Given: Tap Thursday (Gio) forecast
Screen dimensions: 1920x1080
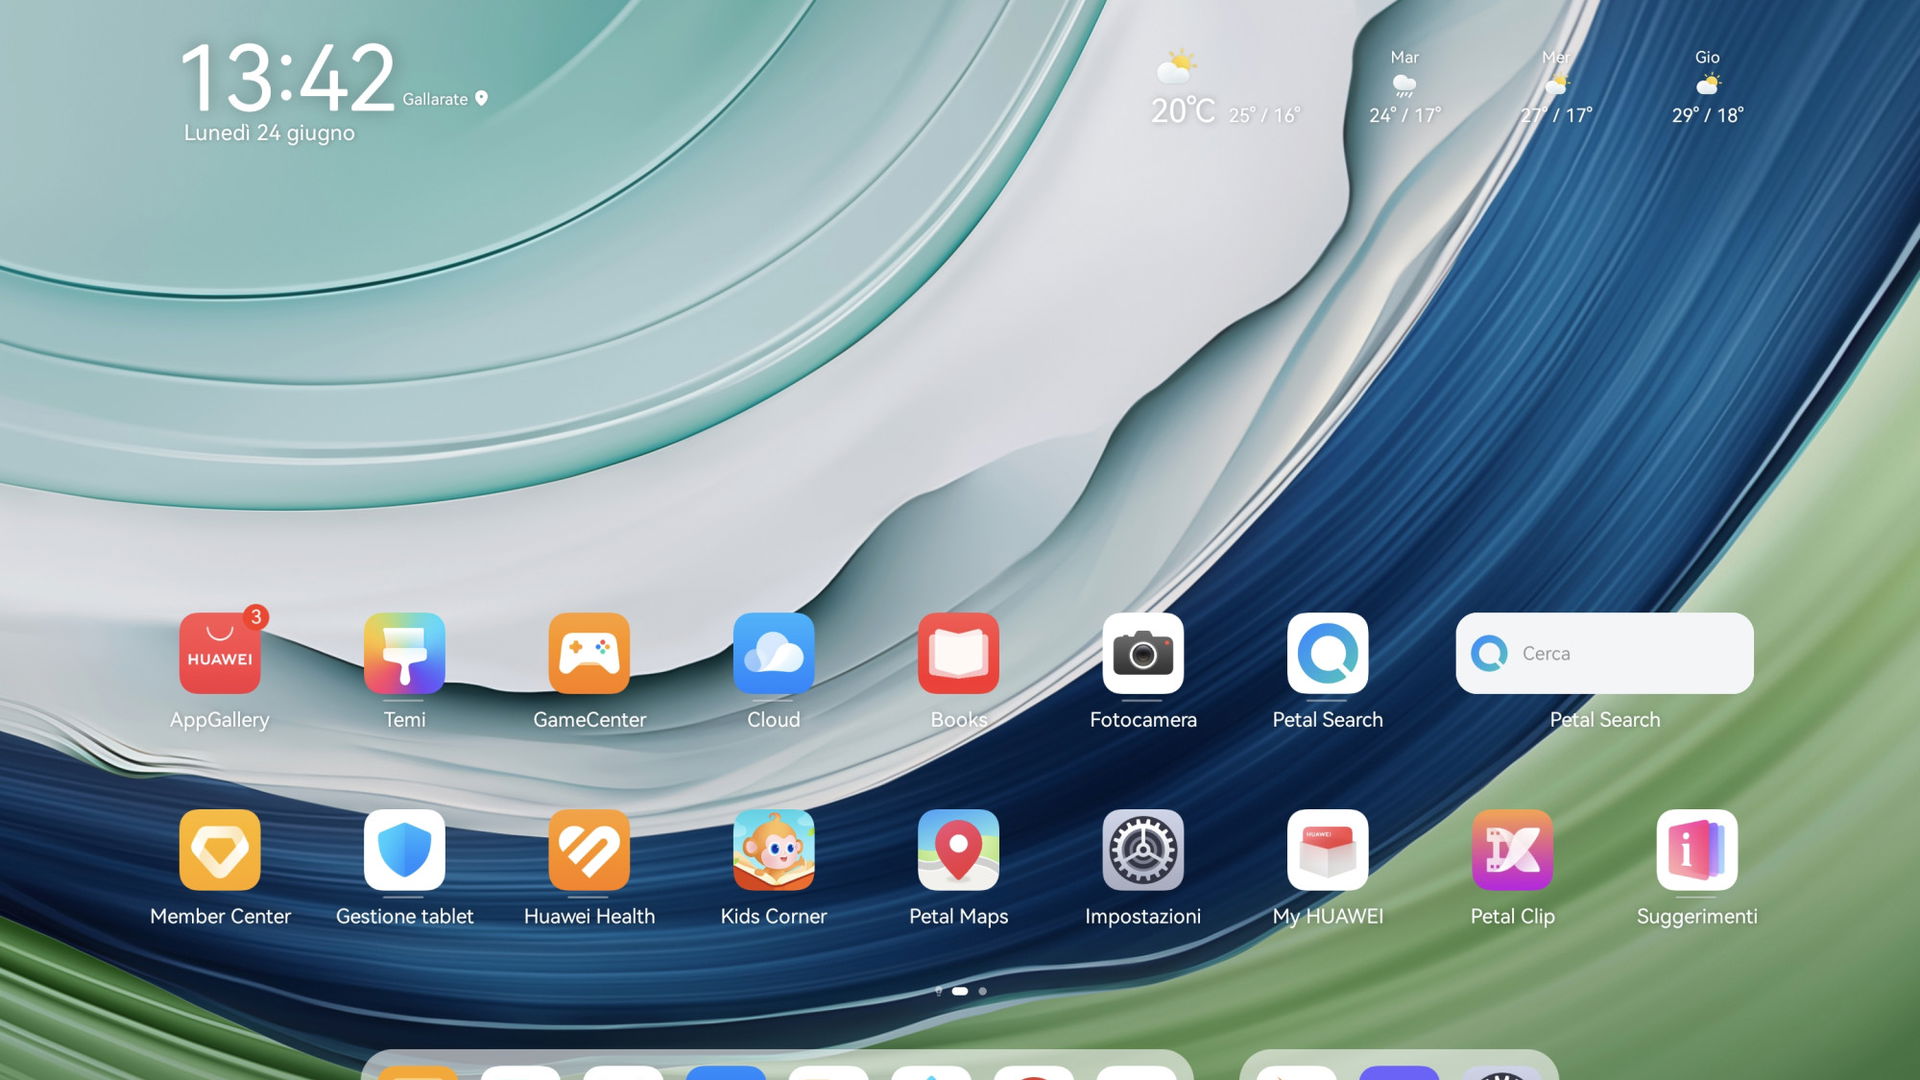Looking at the screenshot, I should (x=1707, y=88).
